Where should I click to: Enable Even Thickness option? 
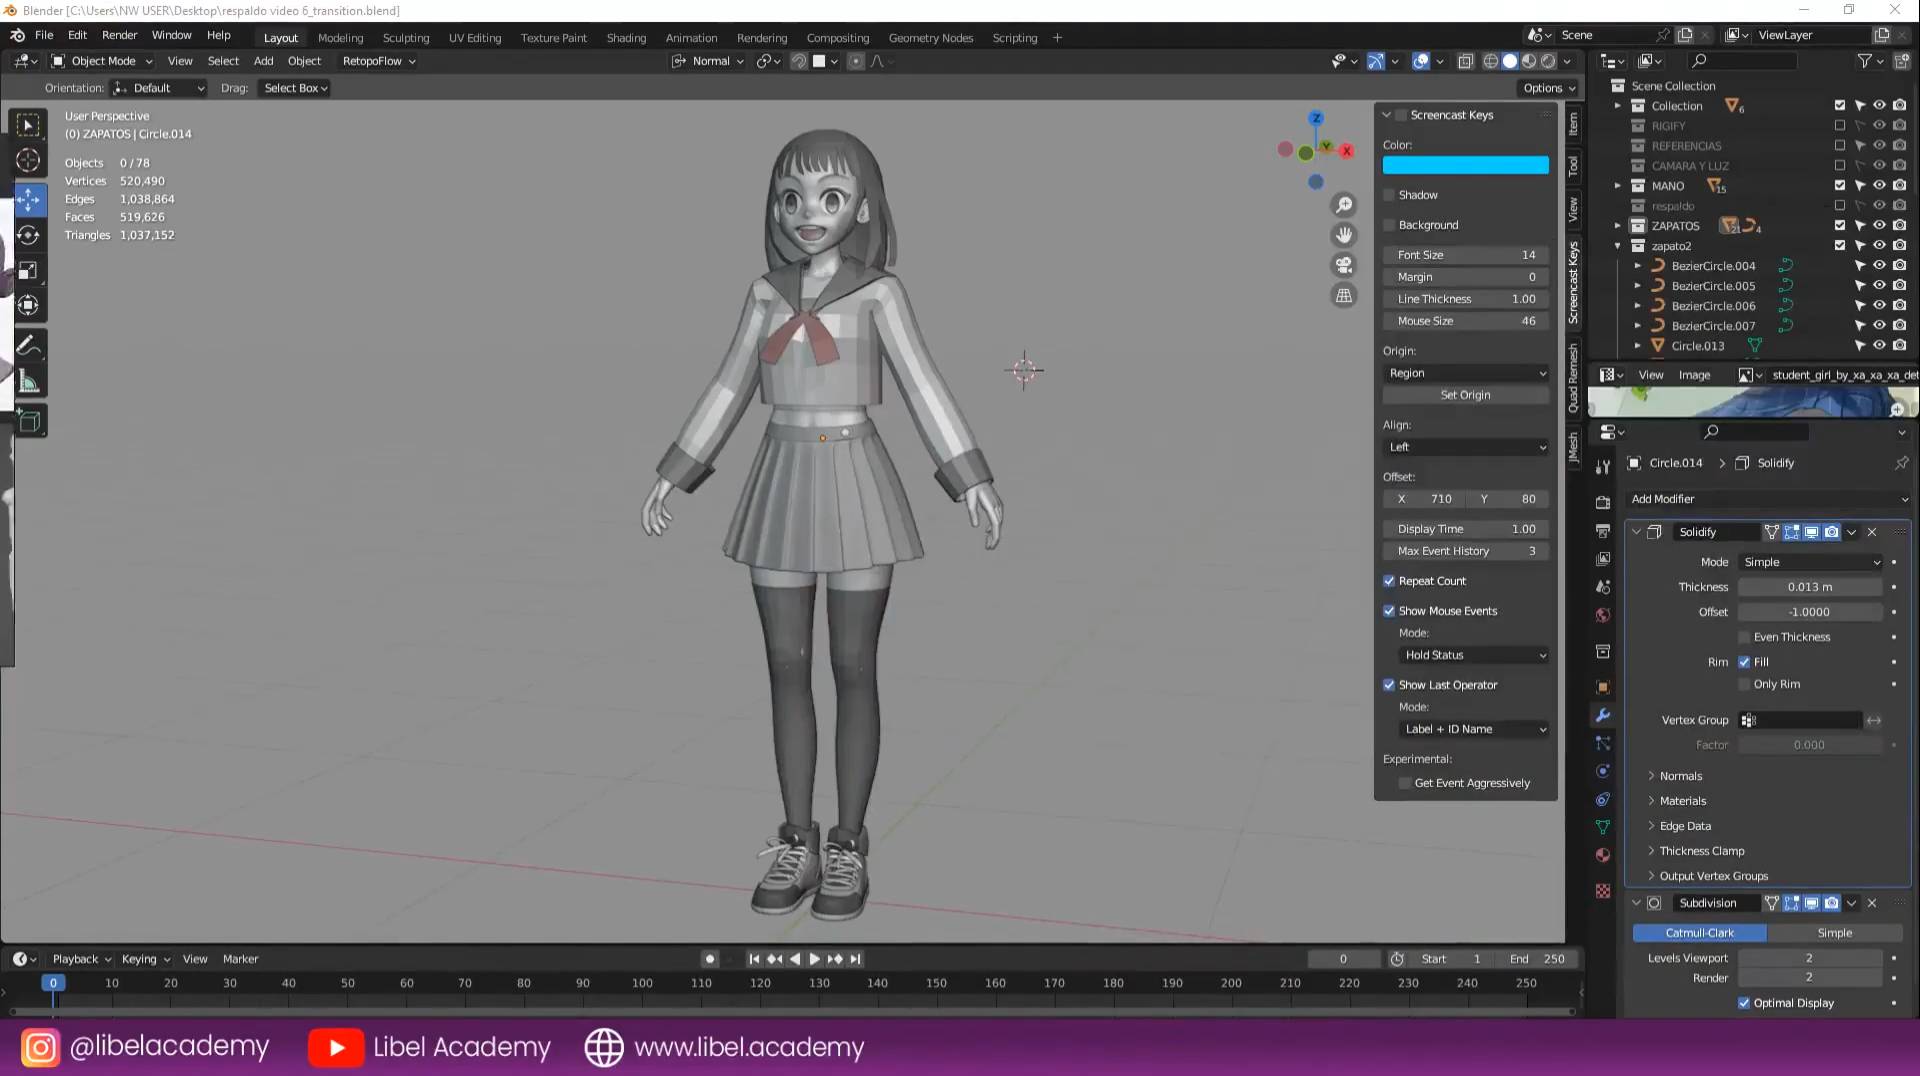(1744, 637)
